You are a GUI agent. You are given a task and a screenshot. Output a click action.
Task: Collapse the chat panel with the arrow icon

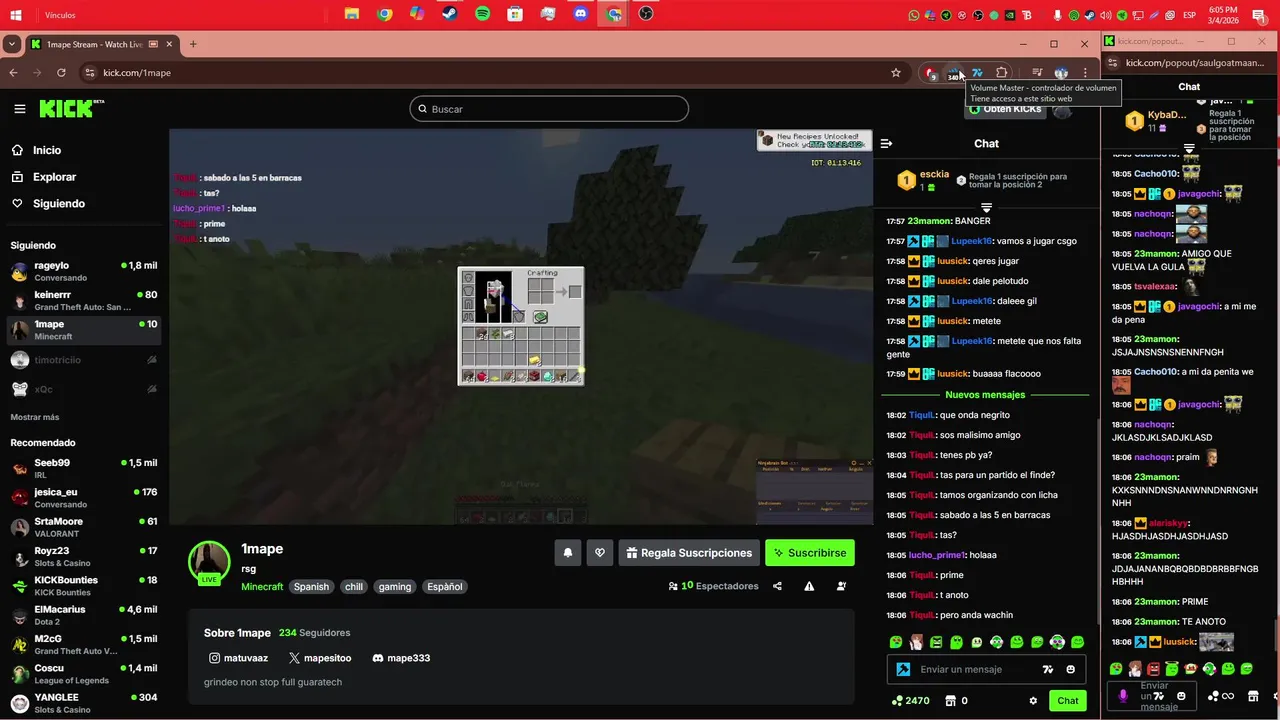pos(886,144)
